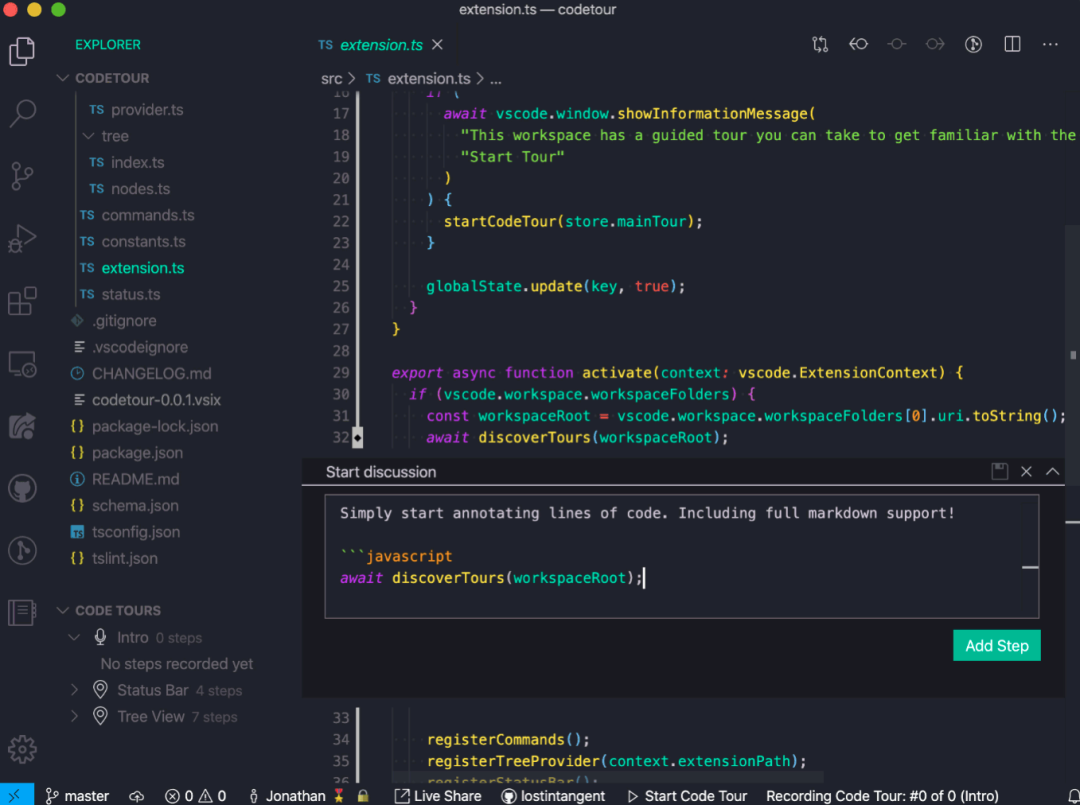Open index.ts in the explorer

[x=137, y=163]
